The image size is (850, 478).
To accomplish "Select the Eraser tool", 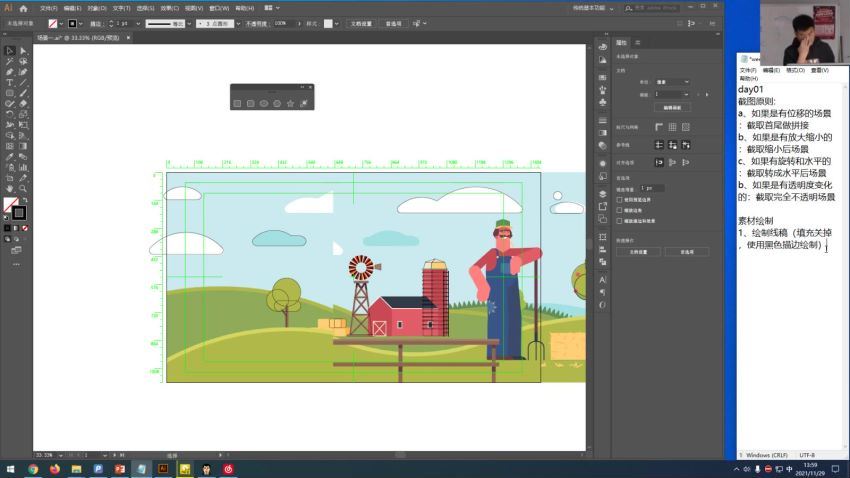I will click(x=23, y=104).
